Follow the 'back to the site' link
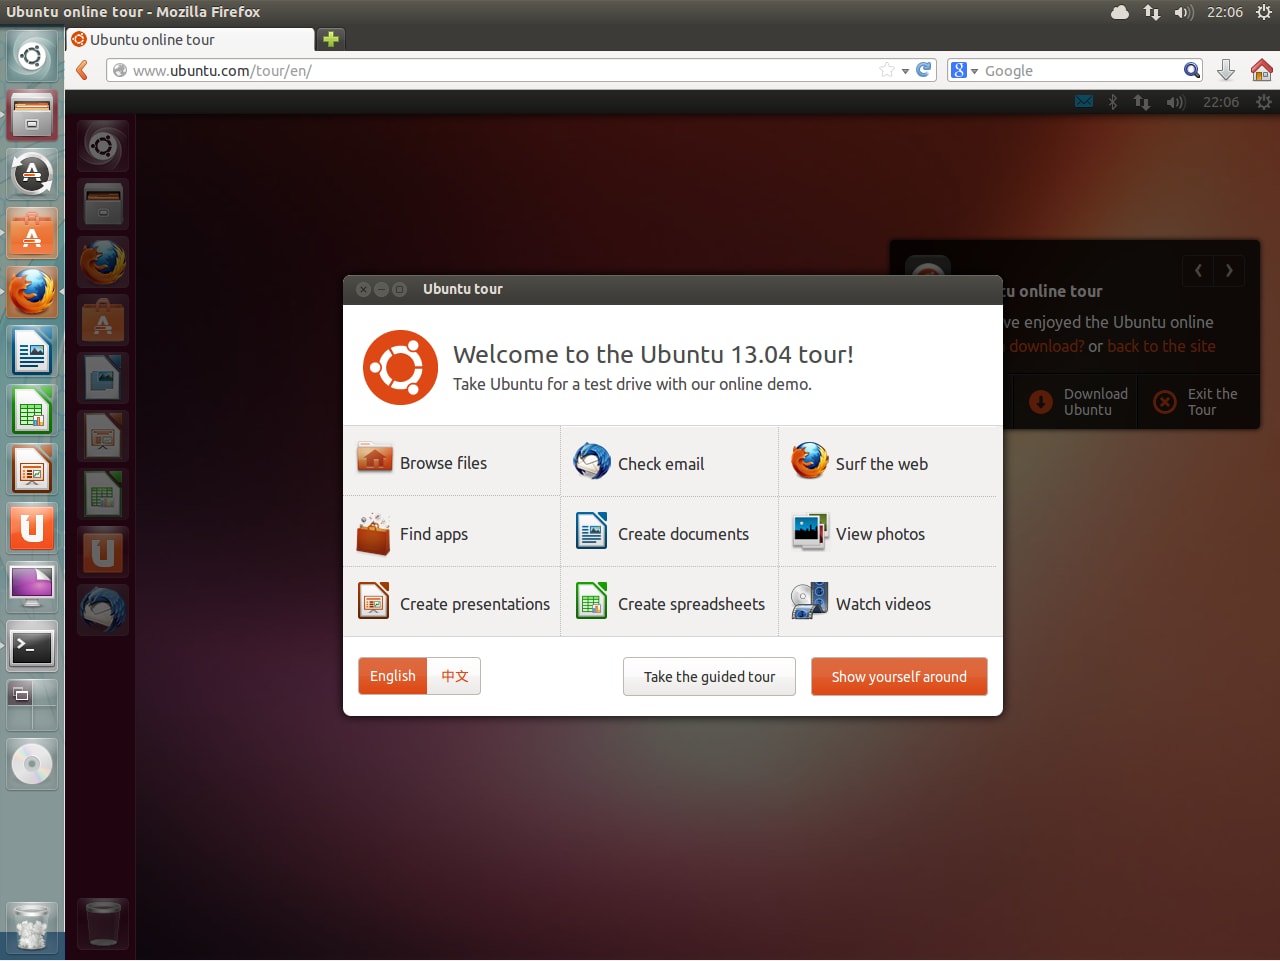Screen dimensions: 1280x961 1161,346
